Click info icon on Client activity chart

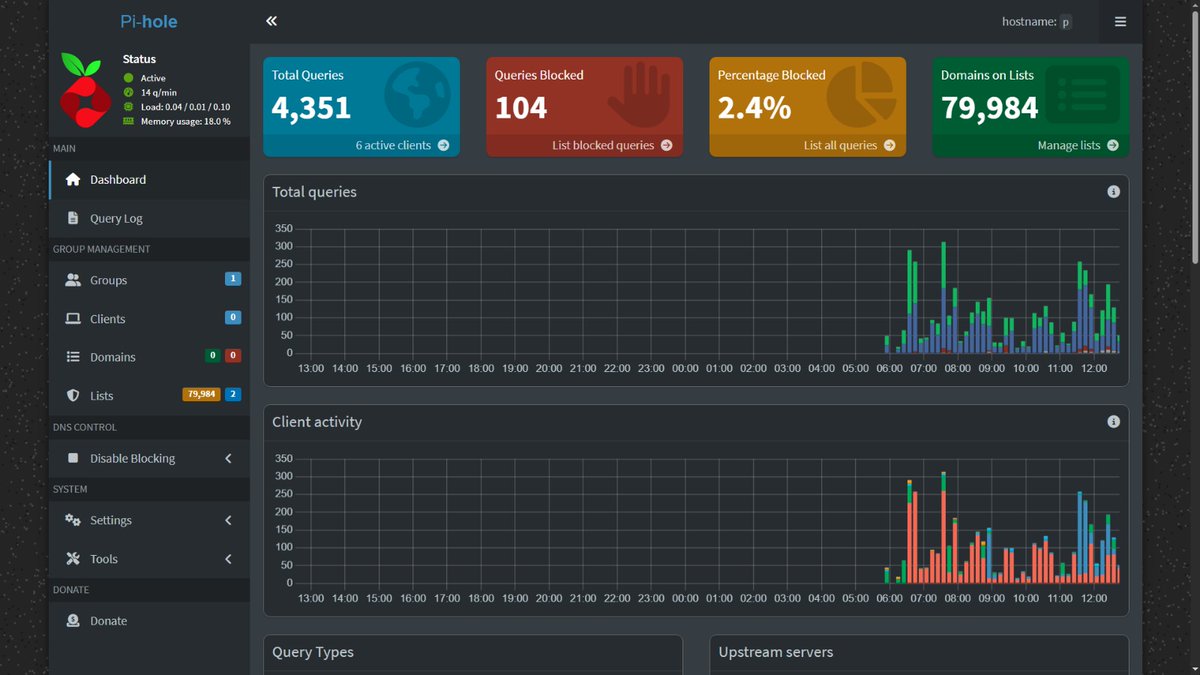click(x=1113, y=422)
